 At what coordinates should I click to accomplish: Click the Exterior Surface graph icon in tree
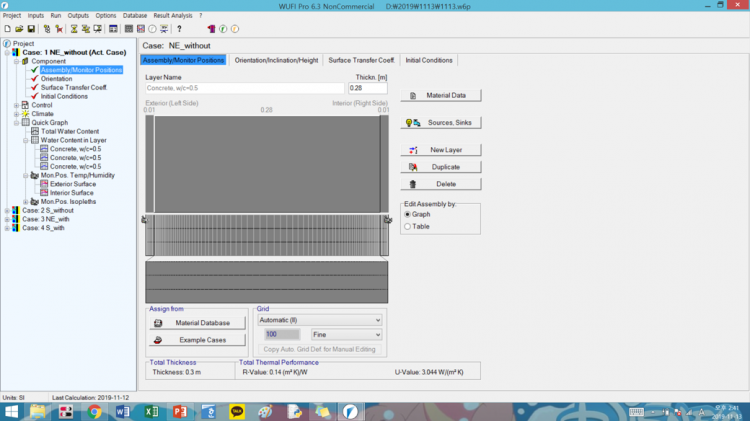42,184
